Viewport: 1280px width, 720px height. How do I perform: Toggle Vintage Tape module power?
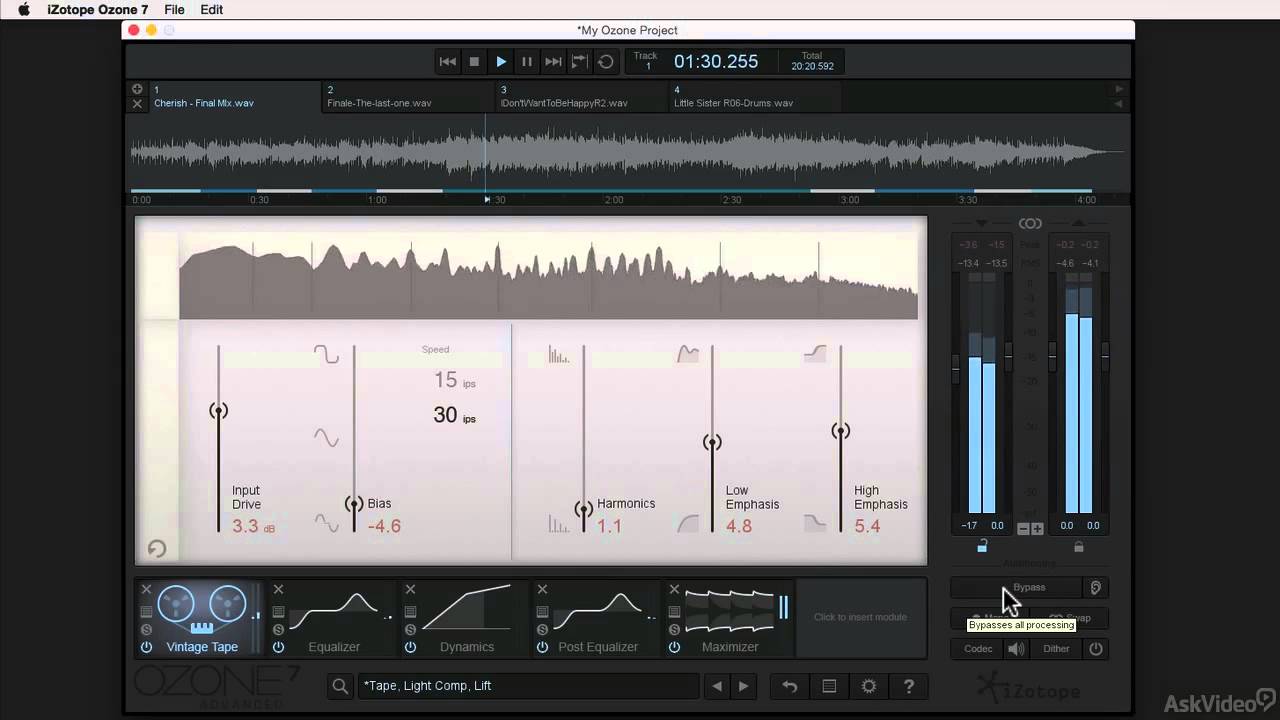[146, 647]
